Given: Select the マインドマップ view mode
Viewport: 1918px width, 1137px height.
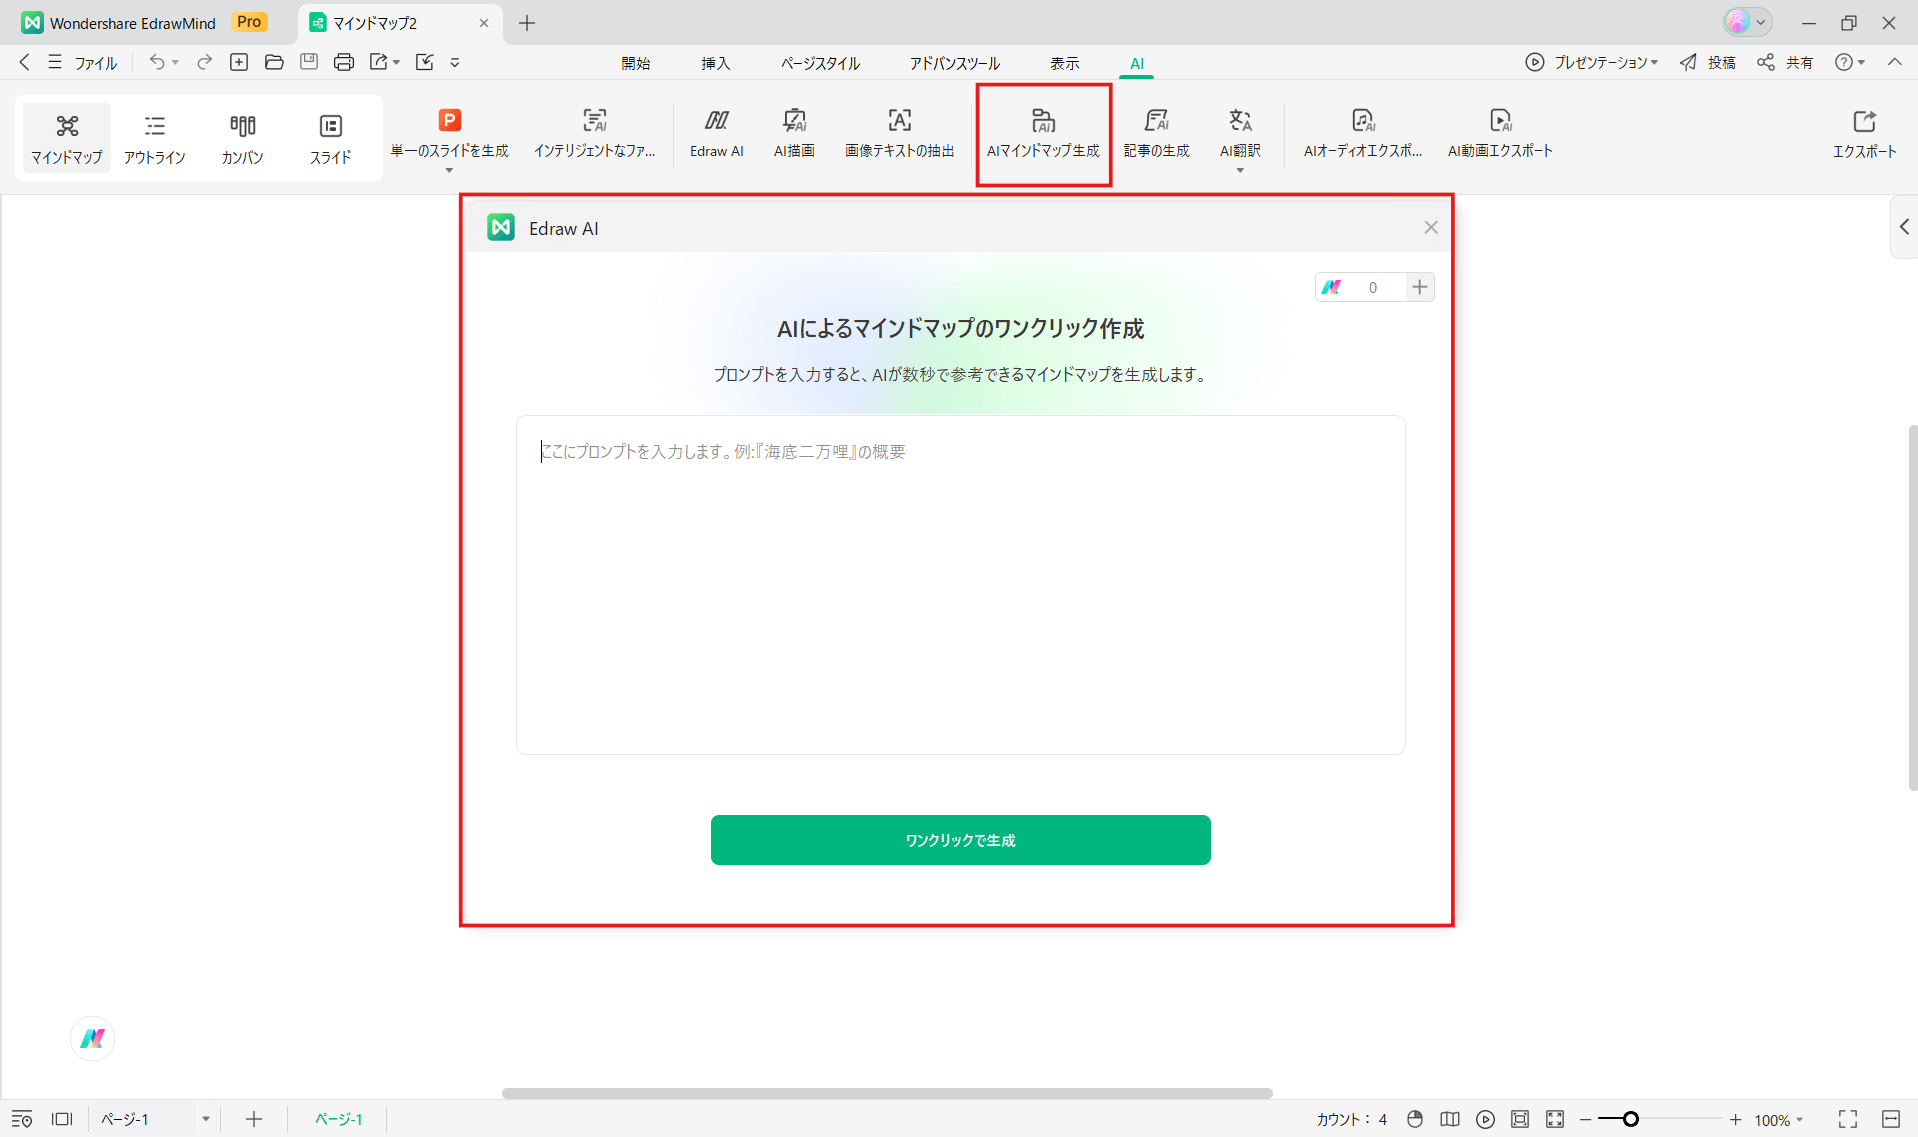Looking at the screenshot, I should 67,138.
